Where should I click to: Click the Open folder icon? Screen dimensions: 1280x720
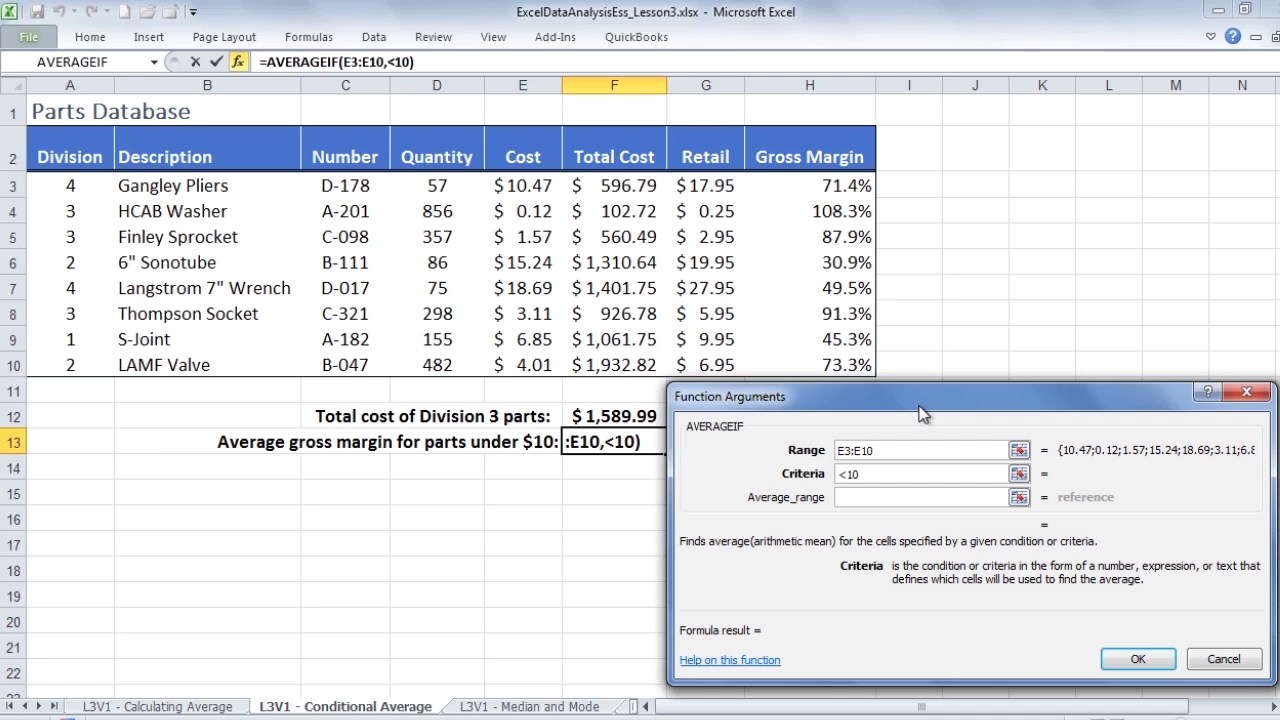click(148, 12)
